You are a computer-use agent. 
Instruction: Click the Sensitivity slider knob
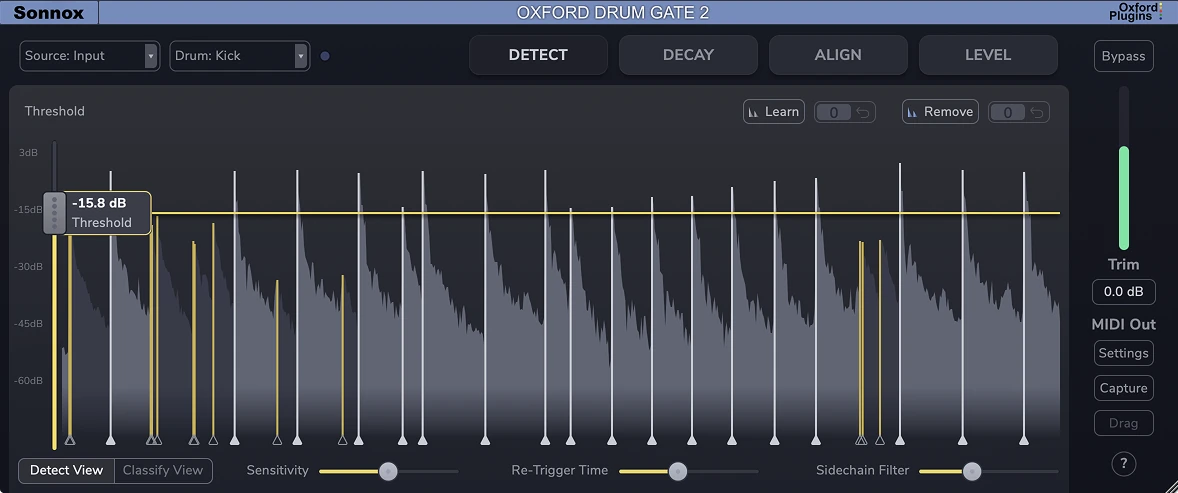(x=388, y=471)
